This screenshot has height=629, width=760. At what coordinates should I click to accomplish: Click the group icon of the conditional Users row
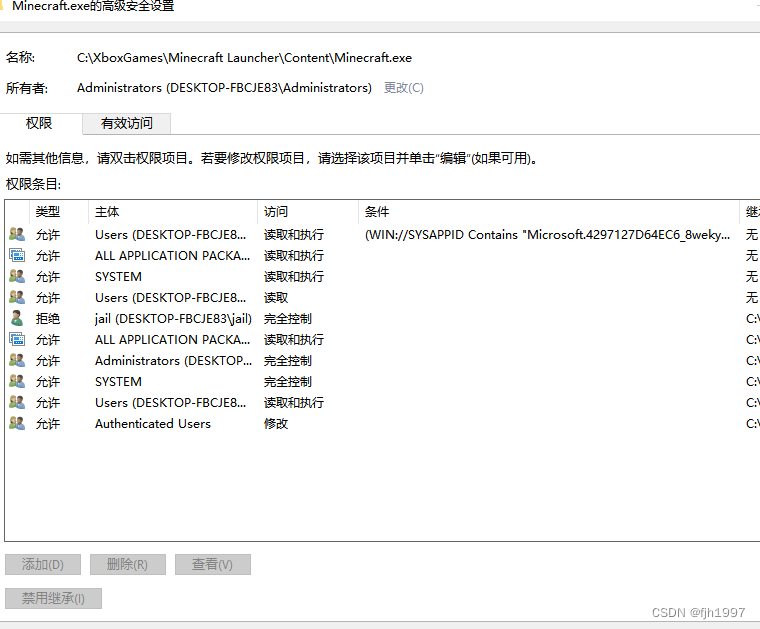tap(17, 235)
